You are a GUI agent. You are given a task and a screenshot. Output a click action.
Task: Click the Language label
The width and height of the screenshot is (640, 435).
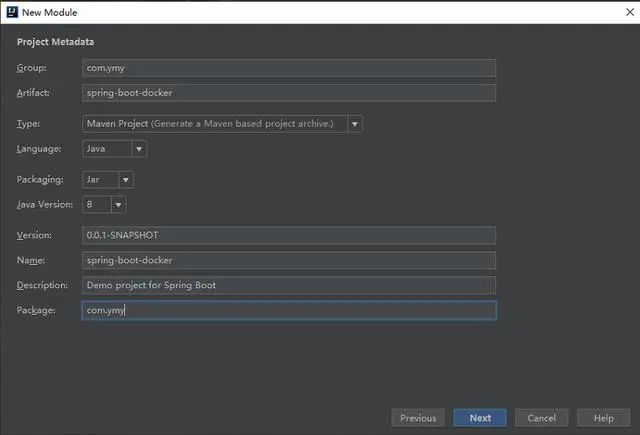(39, 149)
